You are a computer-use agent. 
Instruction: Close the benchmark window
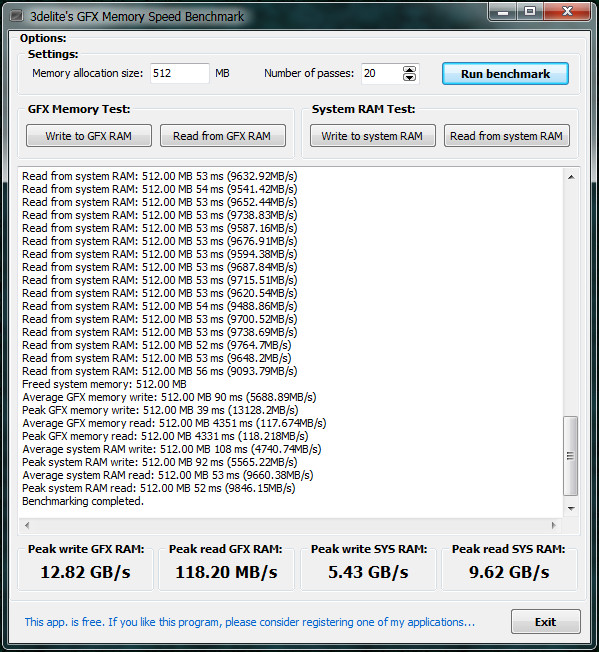click(567, 12)
